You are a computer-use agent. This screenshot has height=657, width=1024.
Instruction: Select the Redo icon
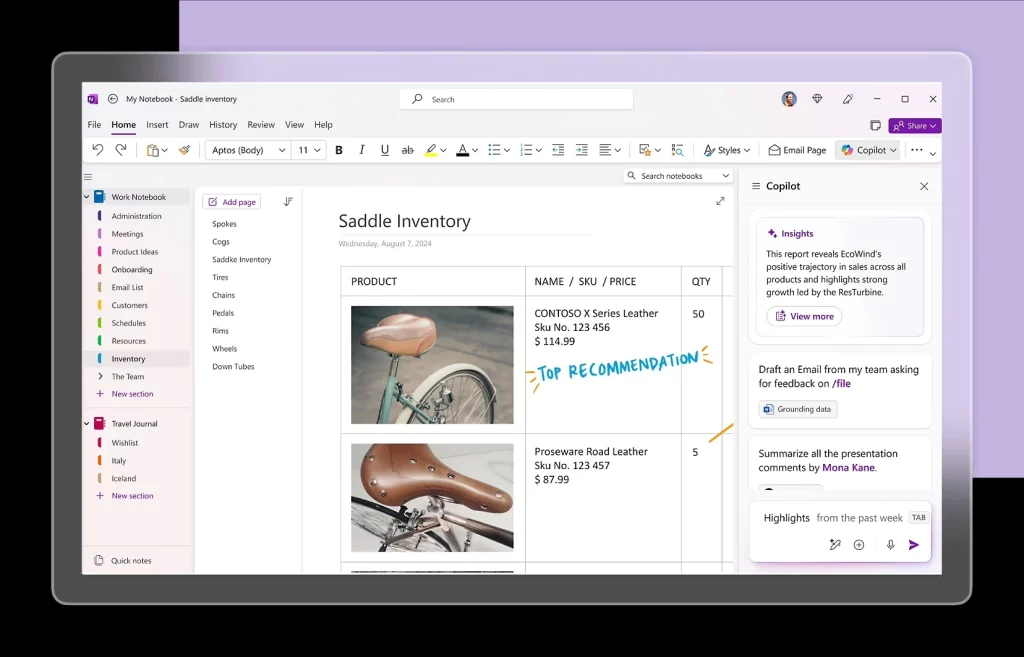[121, 150]
